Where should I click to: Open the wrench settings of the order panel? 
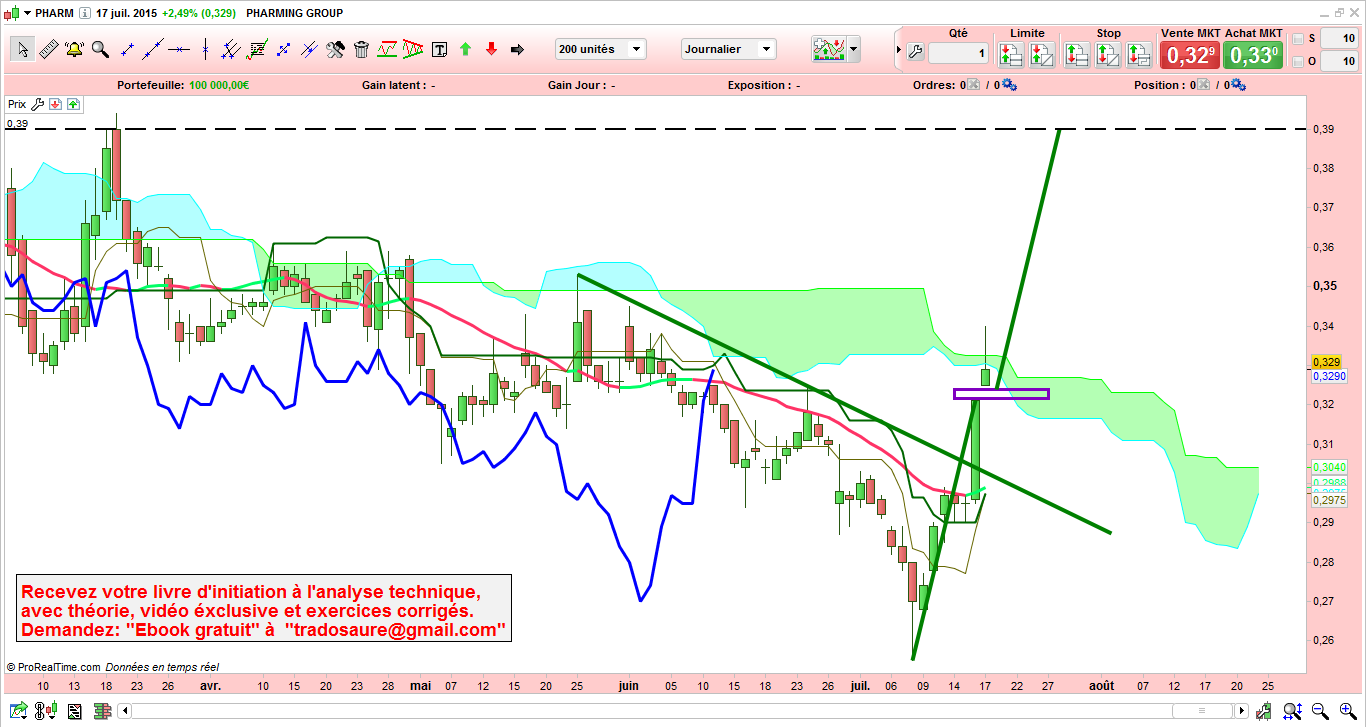(914, 52)
